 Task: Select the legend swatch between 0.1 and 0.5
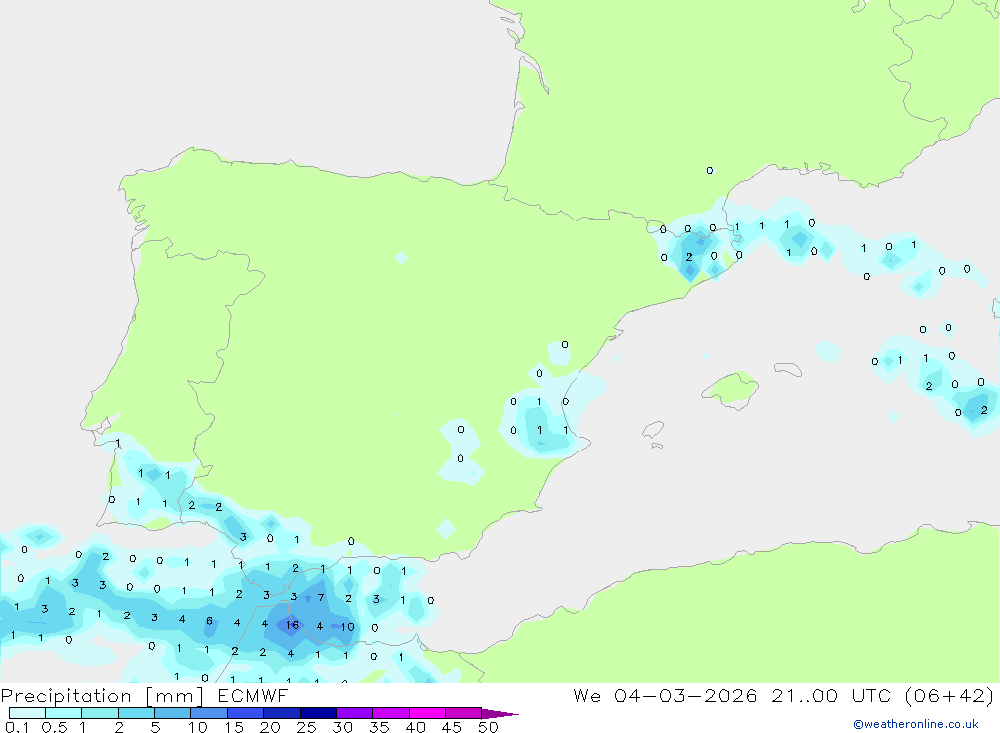point(27,713)
